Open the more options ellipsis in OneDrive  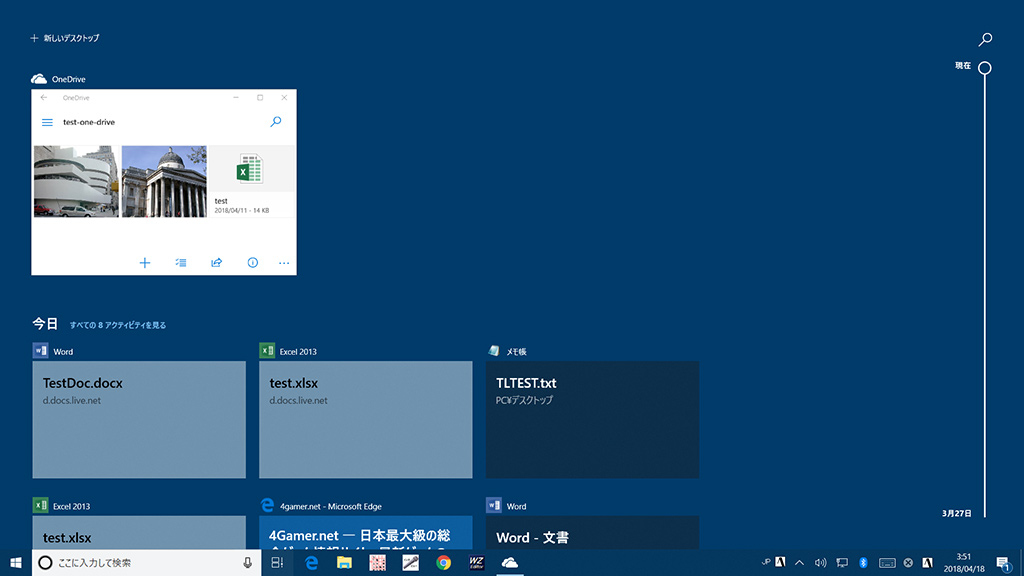[x=284, y=263]
